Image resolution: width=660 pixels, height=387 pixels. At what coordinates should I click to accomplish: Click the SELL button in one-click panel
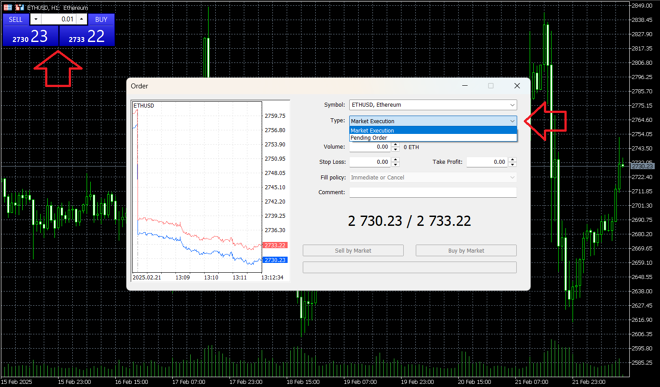pos(16,19)
